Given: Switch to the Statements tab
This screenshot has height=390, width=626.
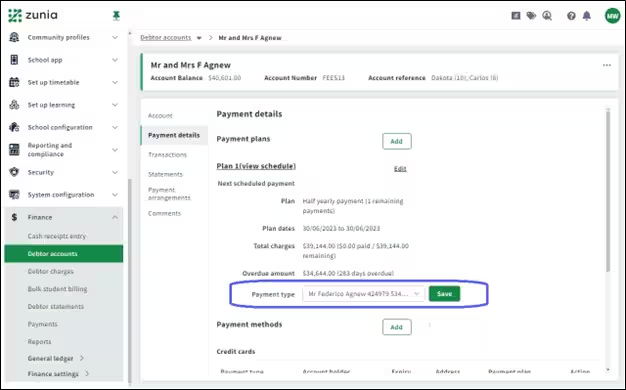Looking at the screenshot, I should coord(165,174).
